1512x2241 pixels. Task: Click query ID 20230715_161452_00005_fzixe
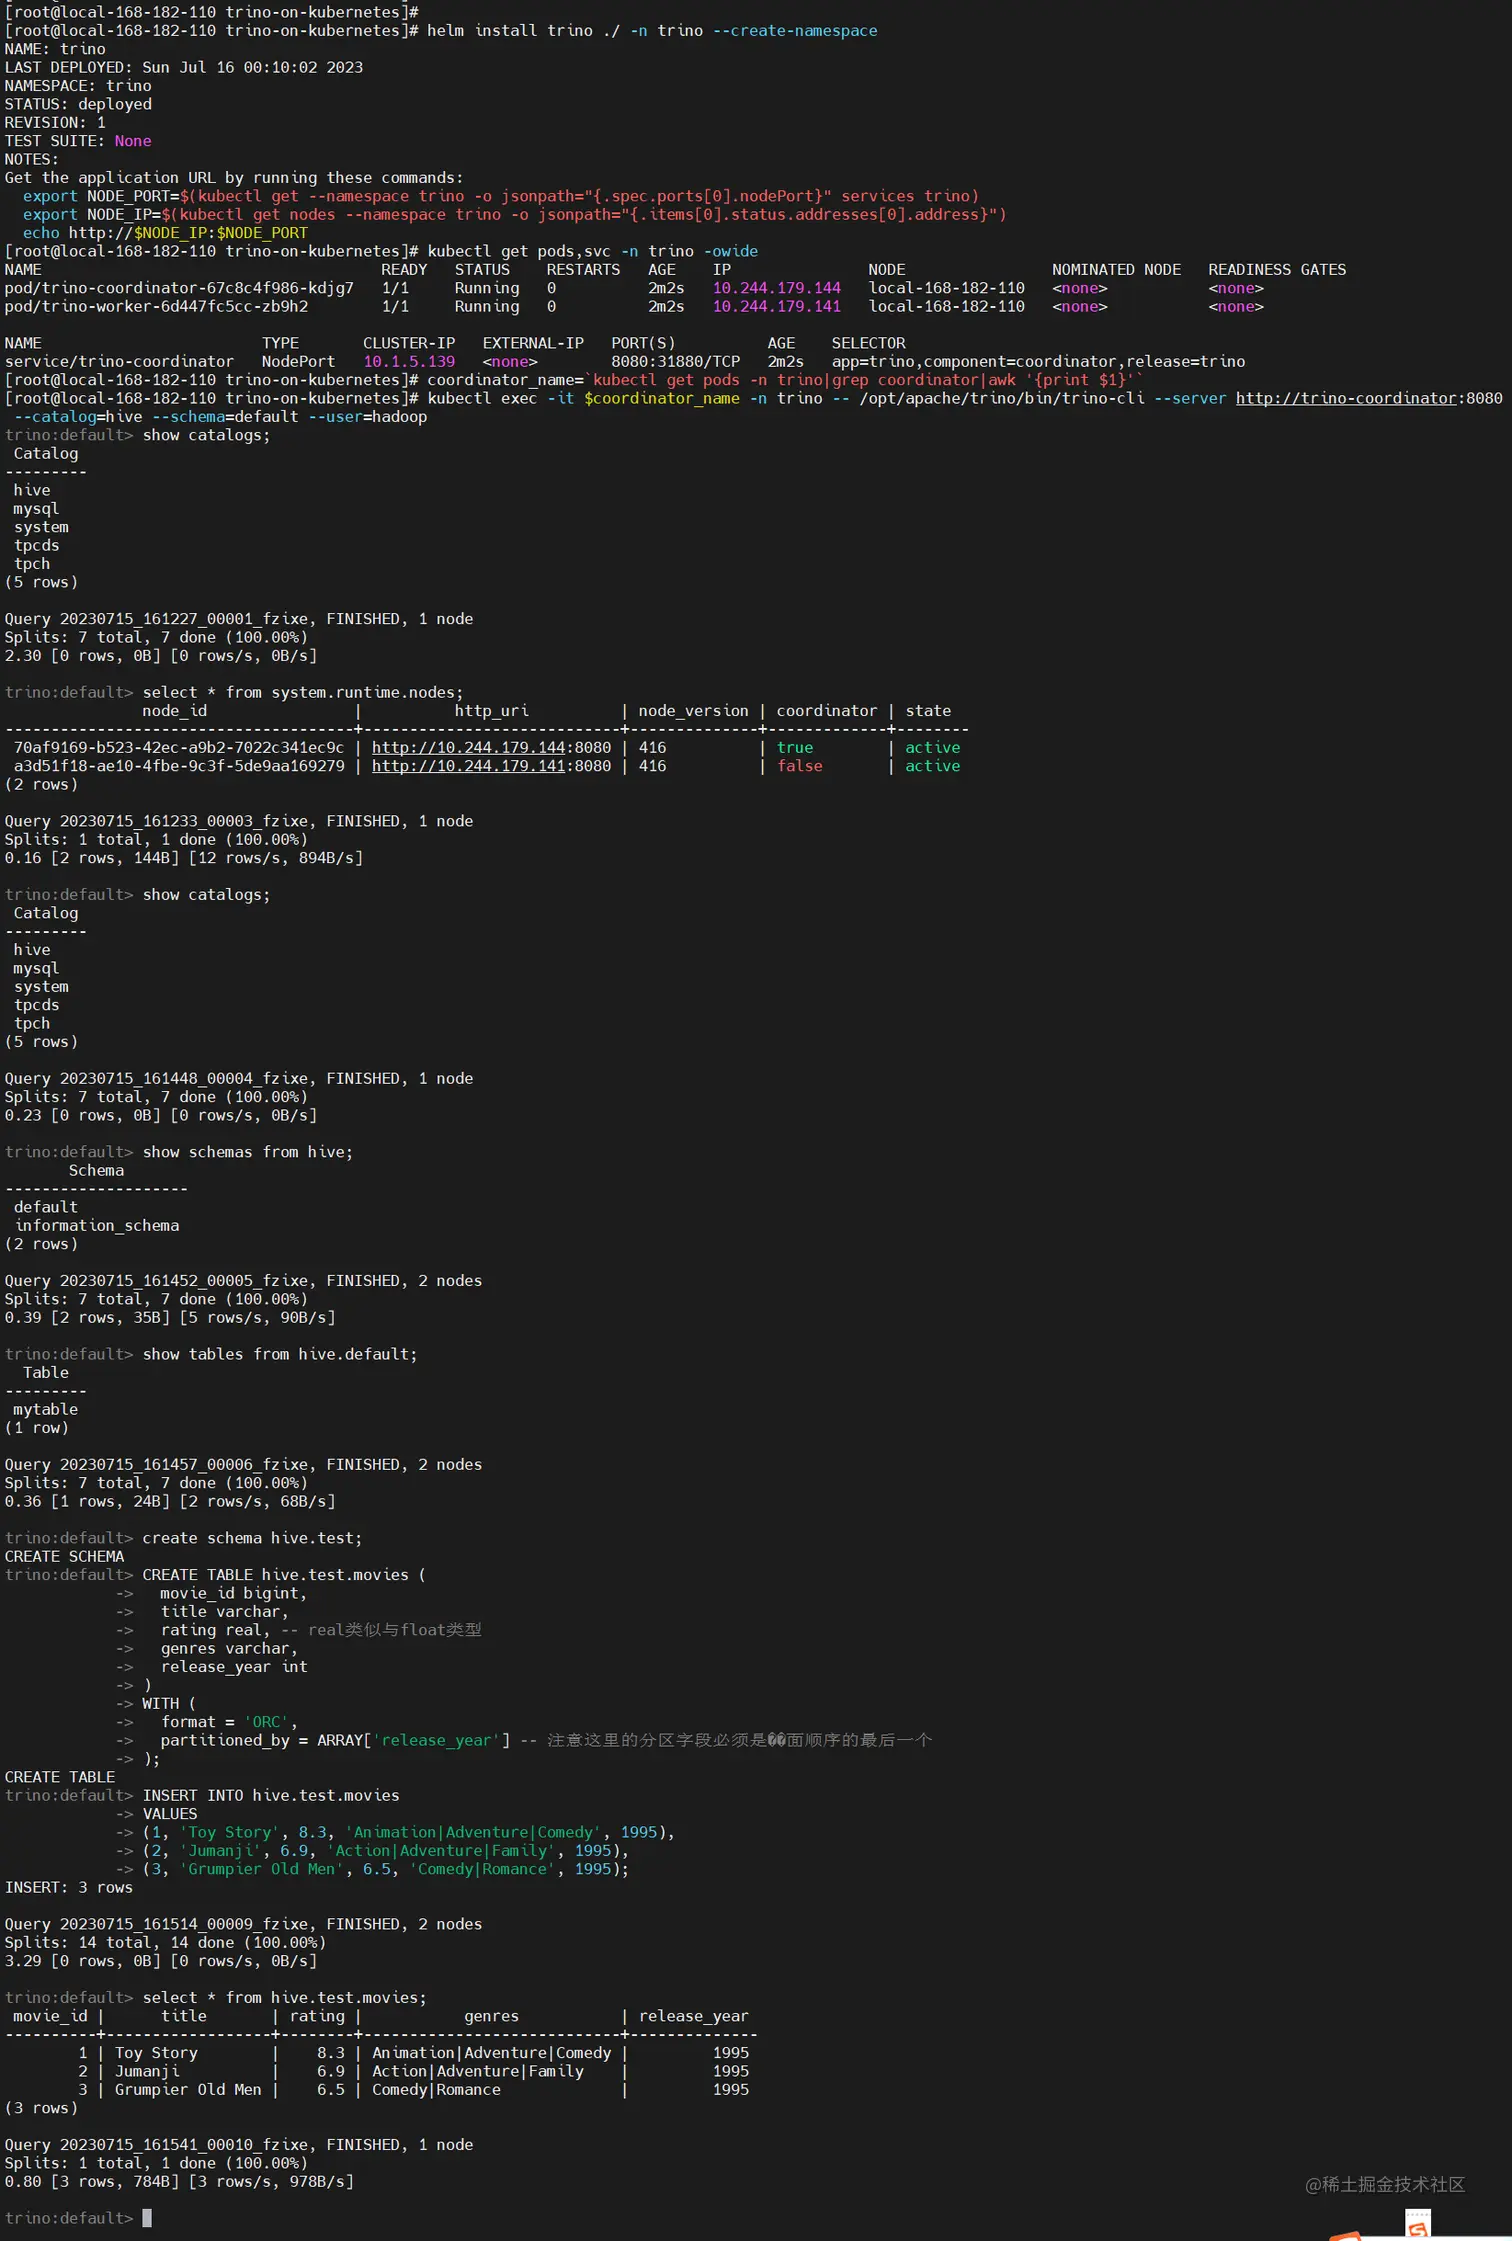(x=184, y=1280)
